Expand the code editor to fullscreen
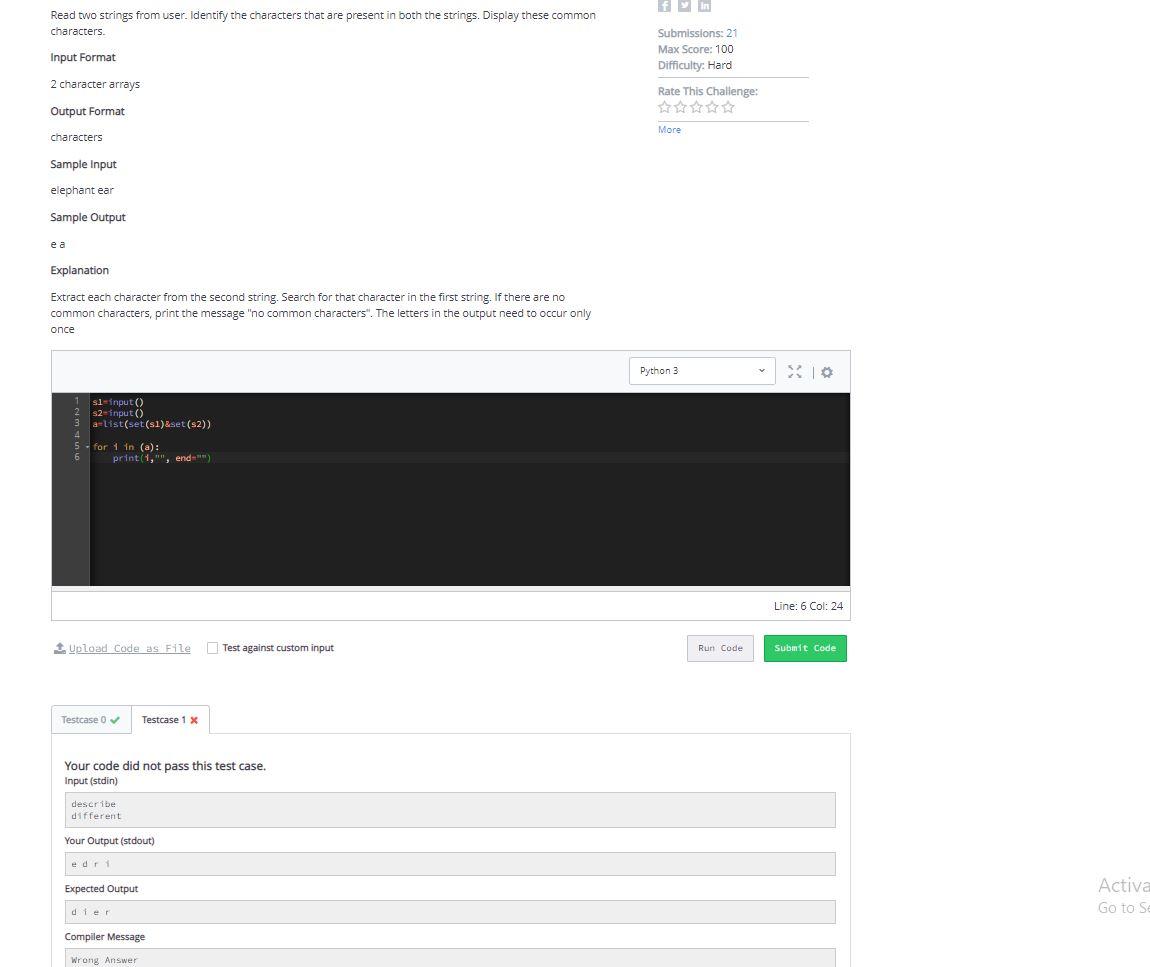 click(795, 371)
